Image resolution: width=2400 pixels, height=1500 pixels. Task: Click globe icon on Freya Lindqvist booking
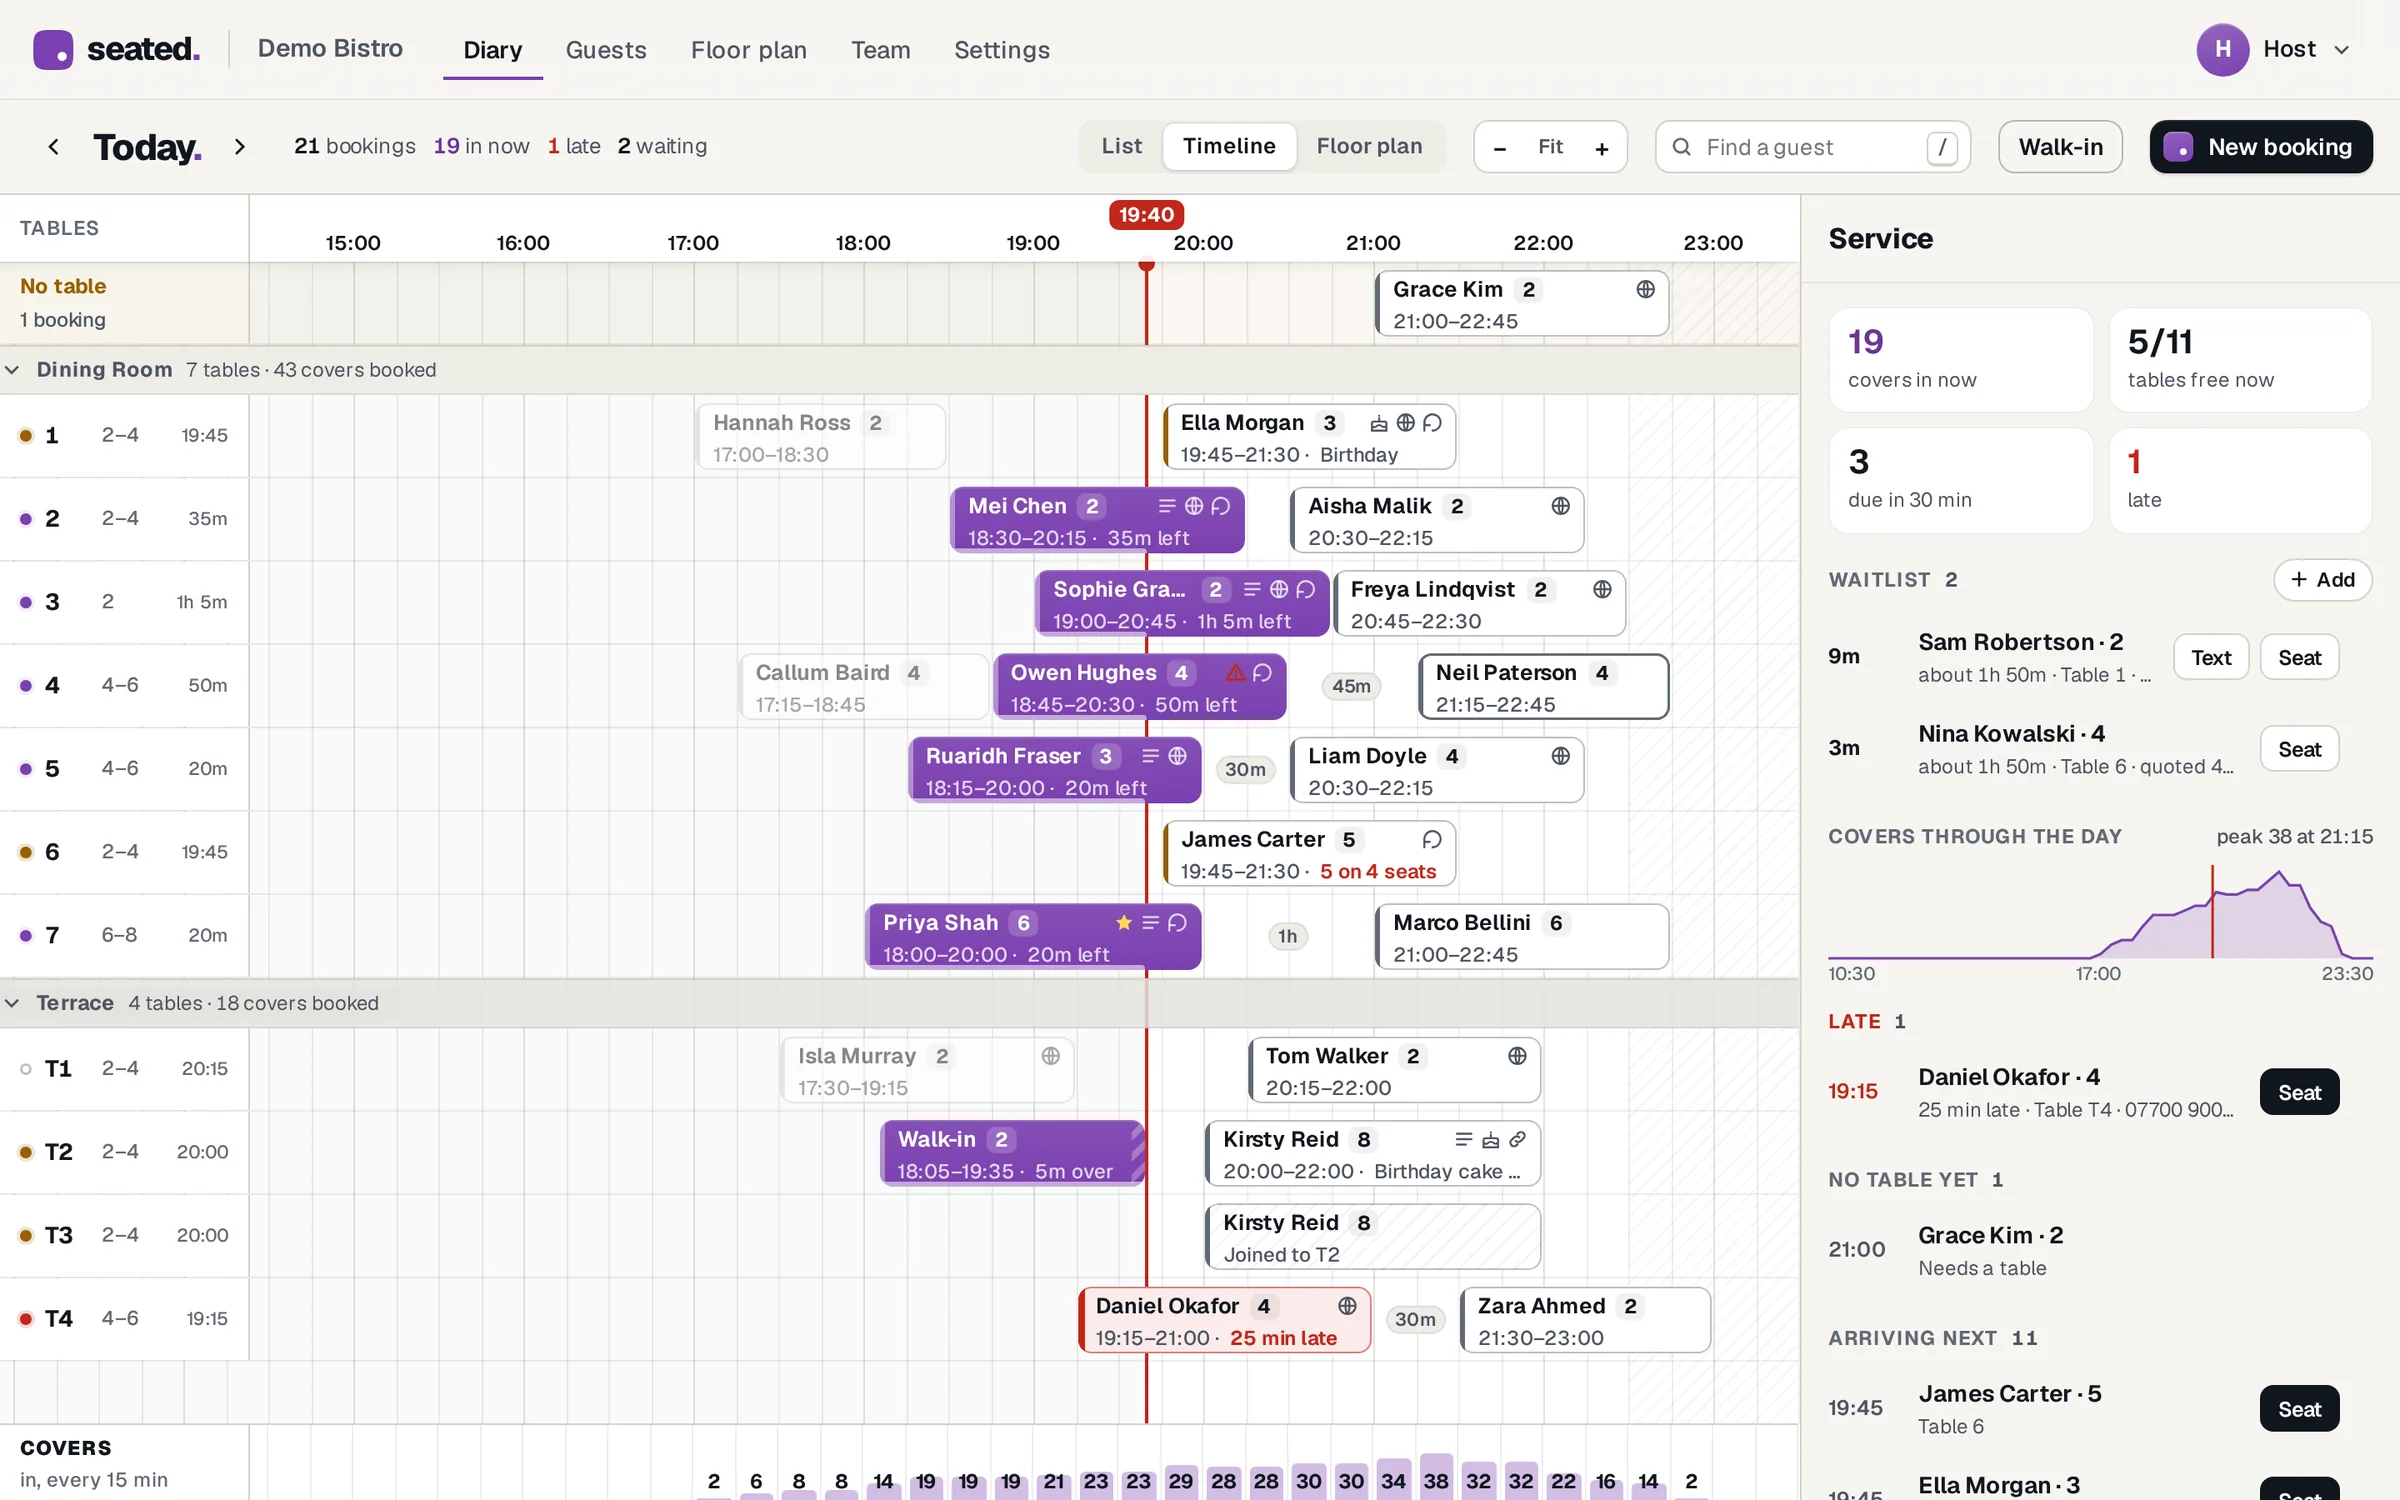(1602, 589)
